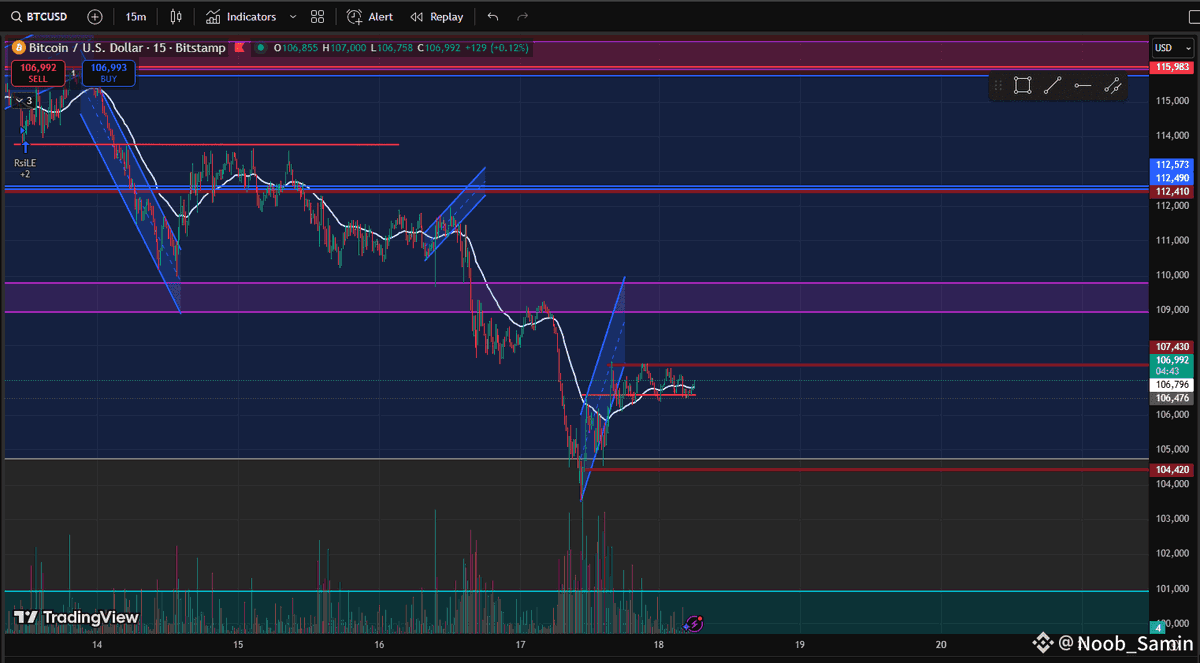Expand the collapsed indicators legend showing 3
Screen dimensions: 1200x663
coord(22,100)
